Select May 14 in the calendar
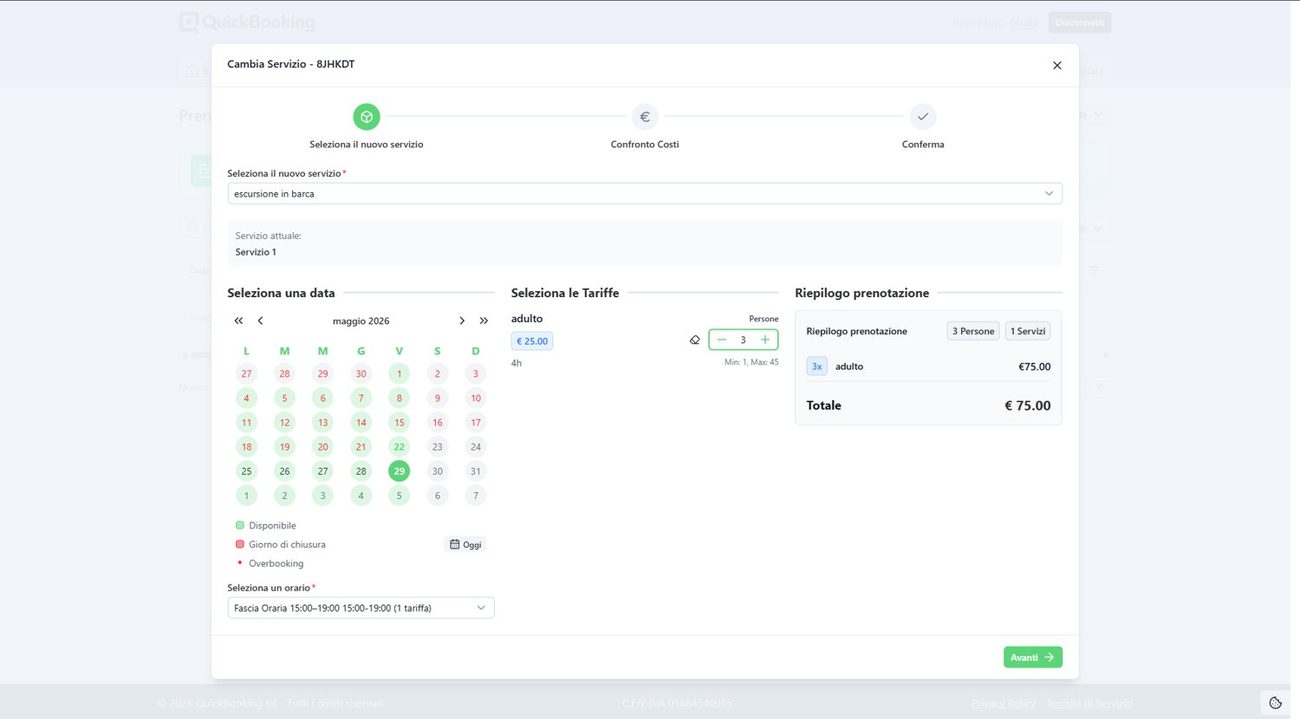This screenshot has height=719, width=1300. (x=361, y=422)
